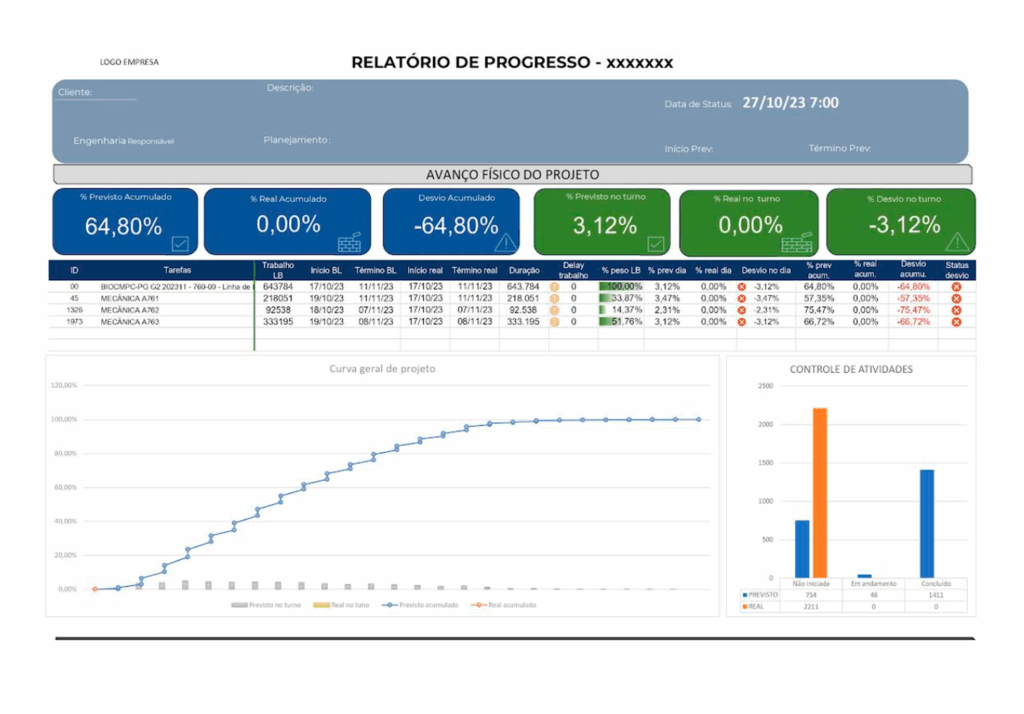
Task: Click red X status desvio icon for MECÂNICA A763
Action: point(955,322)
